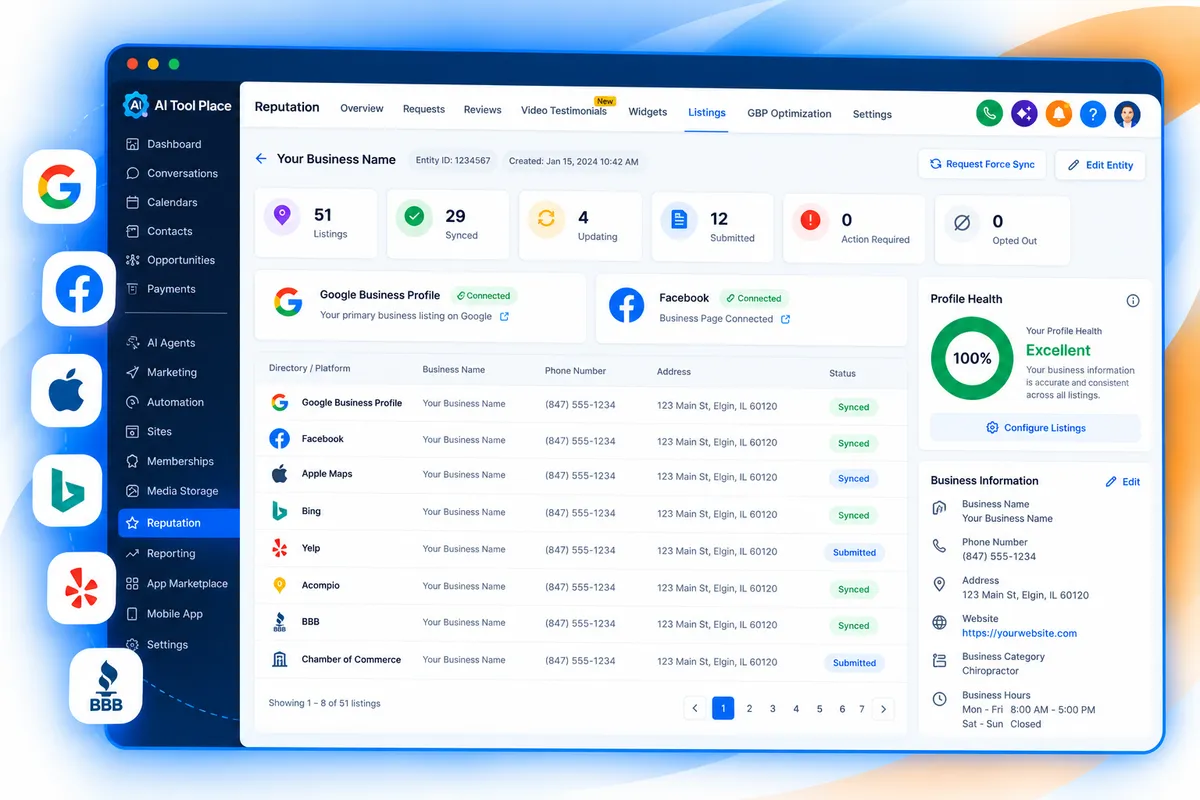Click the Marketing megaphone icon
1200x800 pixels.
133,372
